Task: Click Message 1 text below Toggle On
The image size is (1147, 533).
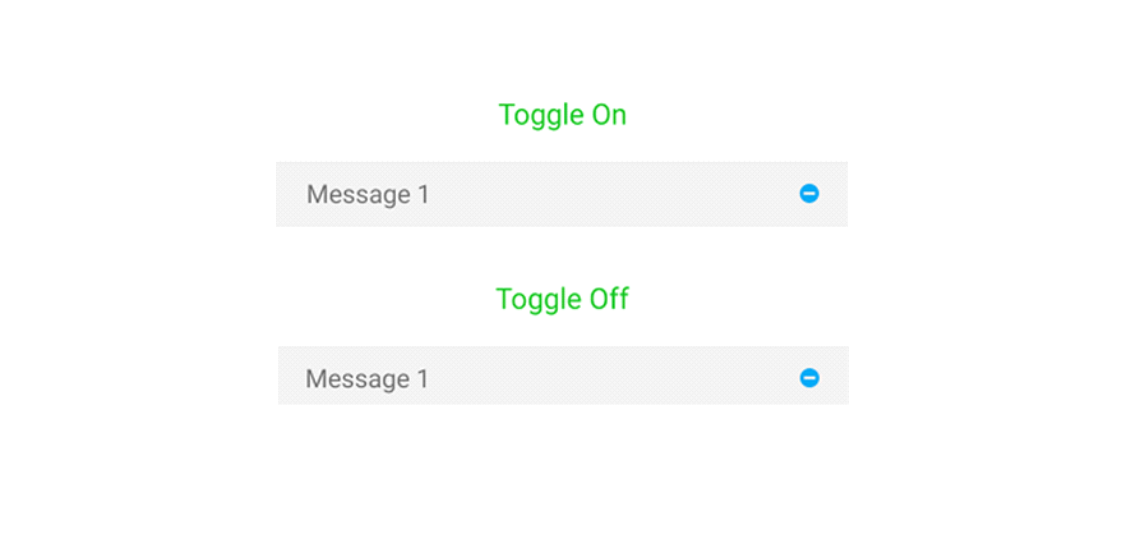Action: pyautogui.click(x=367, y=194)
